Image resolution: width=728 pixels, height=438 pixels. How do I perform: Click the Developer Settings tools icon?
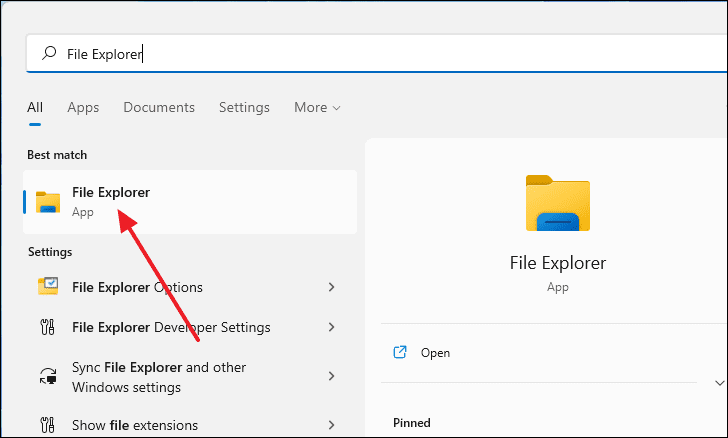(47, 327)
